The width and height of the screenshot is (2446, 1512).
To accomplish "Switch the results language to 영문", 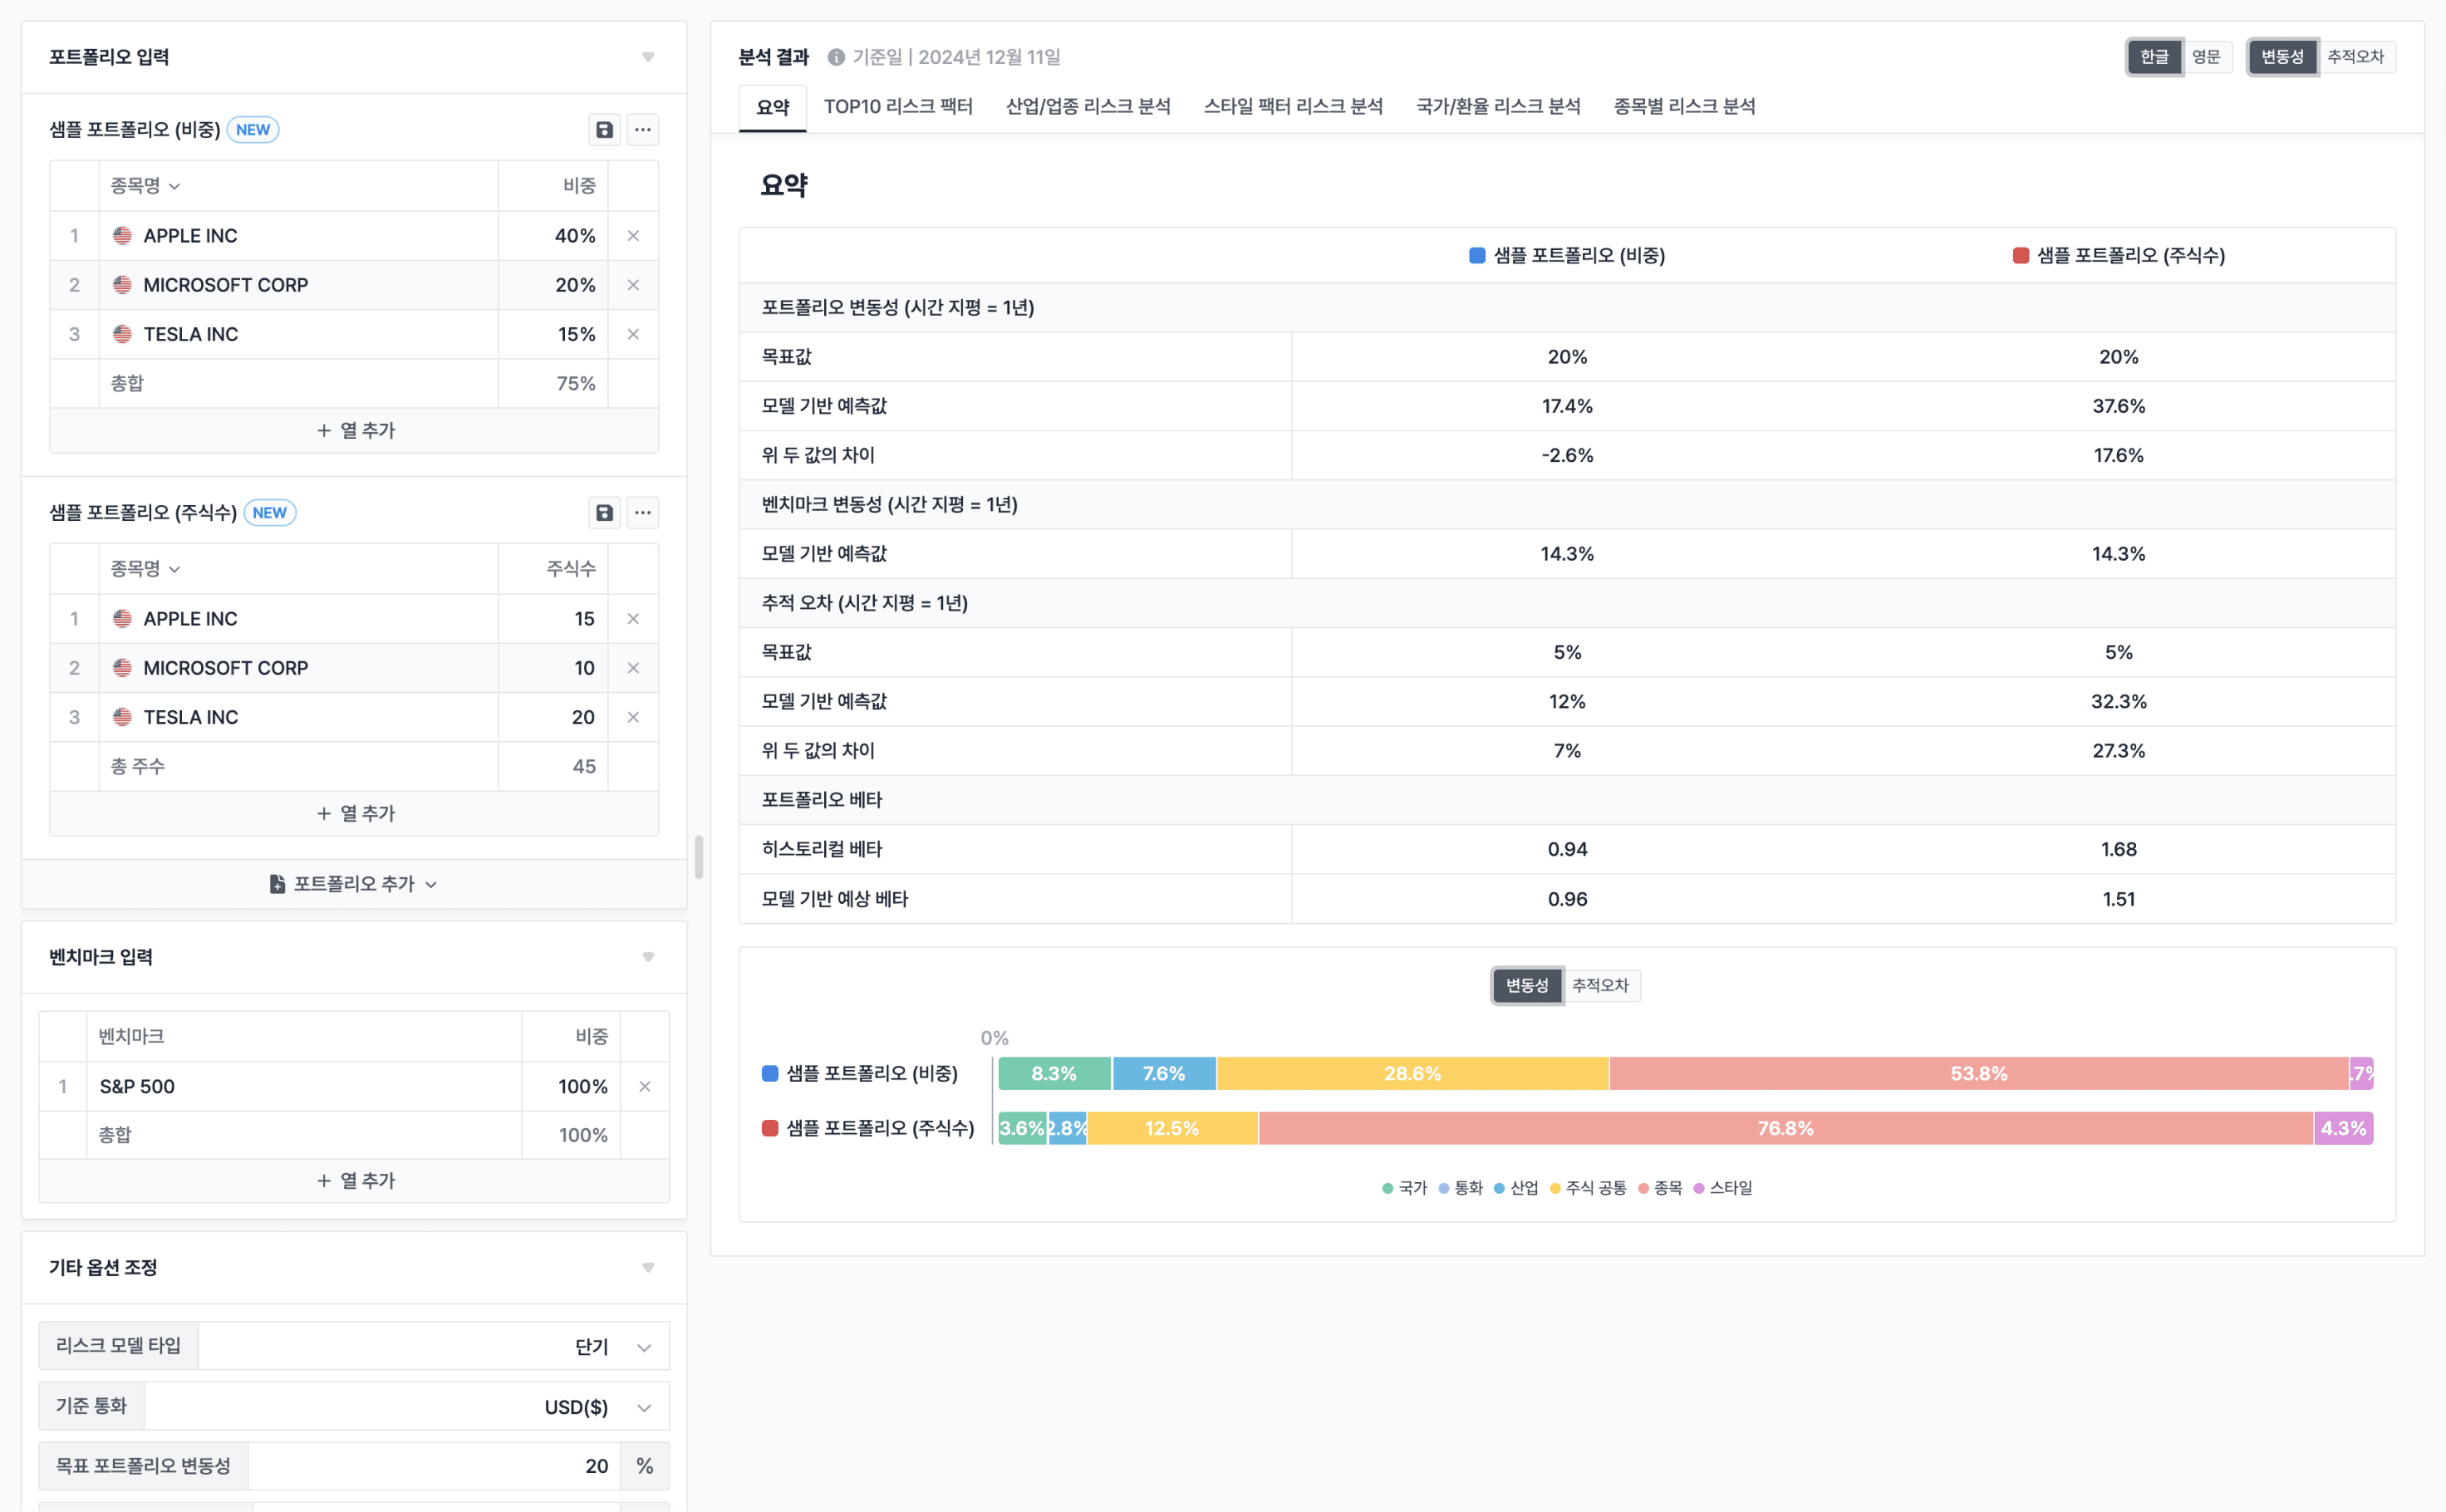I will [x=2208, y=57].
